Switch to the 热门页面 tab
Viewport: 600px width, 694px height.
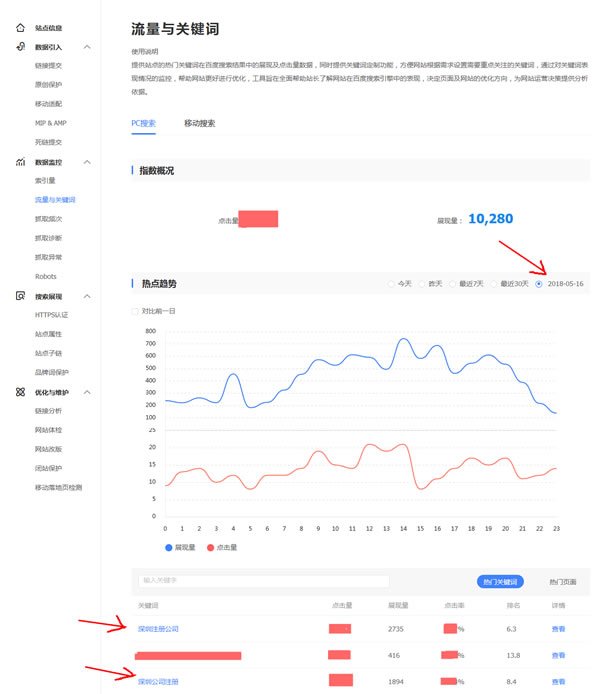pos(563,581)
